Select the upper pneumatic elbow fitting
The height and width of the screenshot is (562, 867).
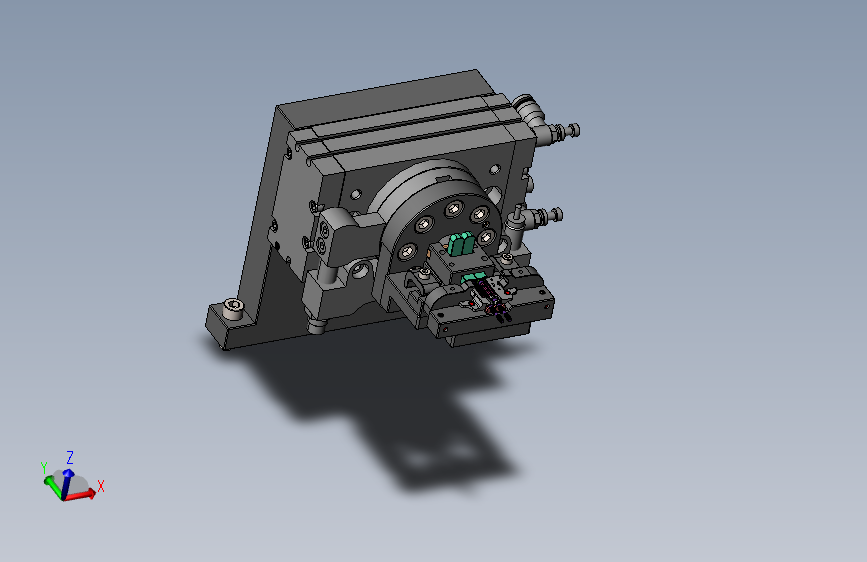click(x=545, y=121)
